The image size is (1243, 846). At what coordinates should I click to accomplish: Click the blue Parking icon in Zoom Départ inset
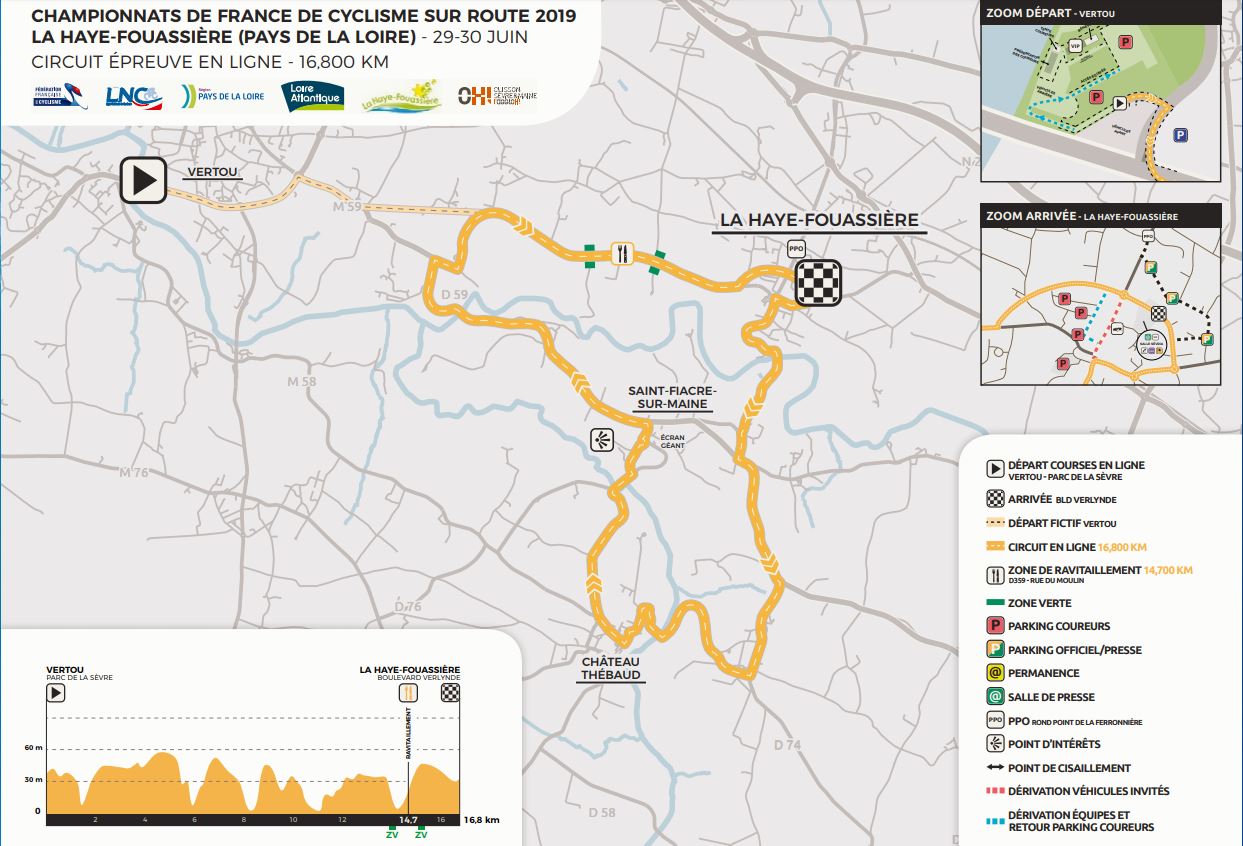[1181, 136]
